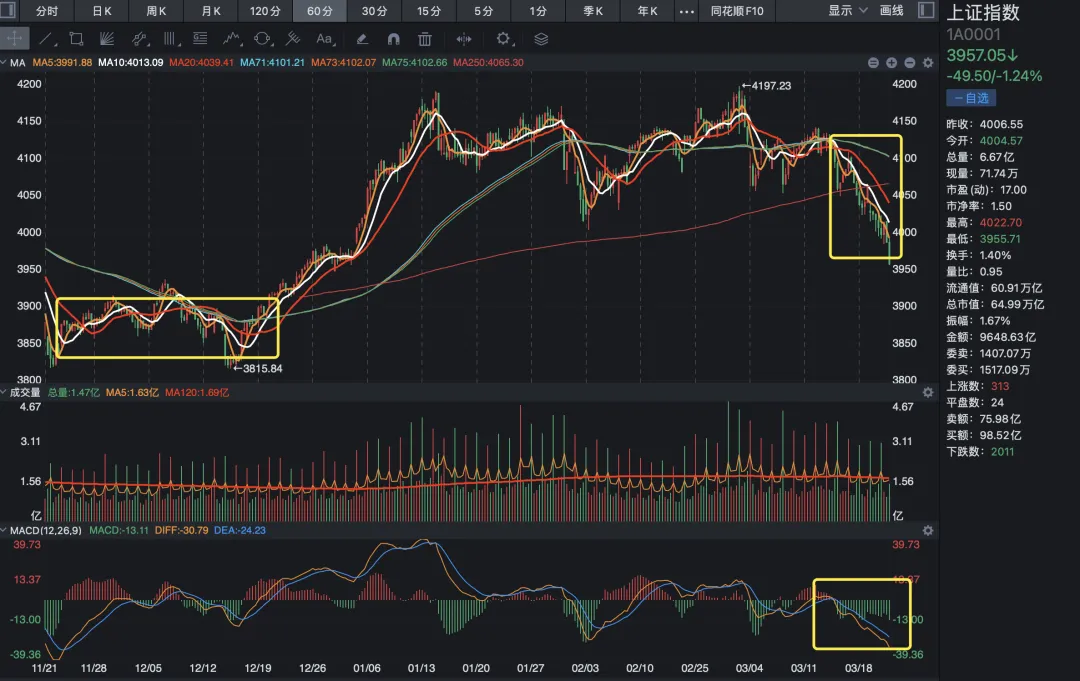Choose the text annotation tool
Screen dimensions: 1080x681
click(324, 39)
